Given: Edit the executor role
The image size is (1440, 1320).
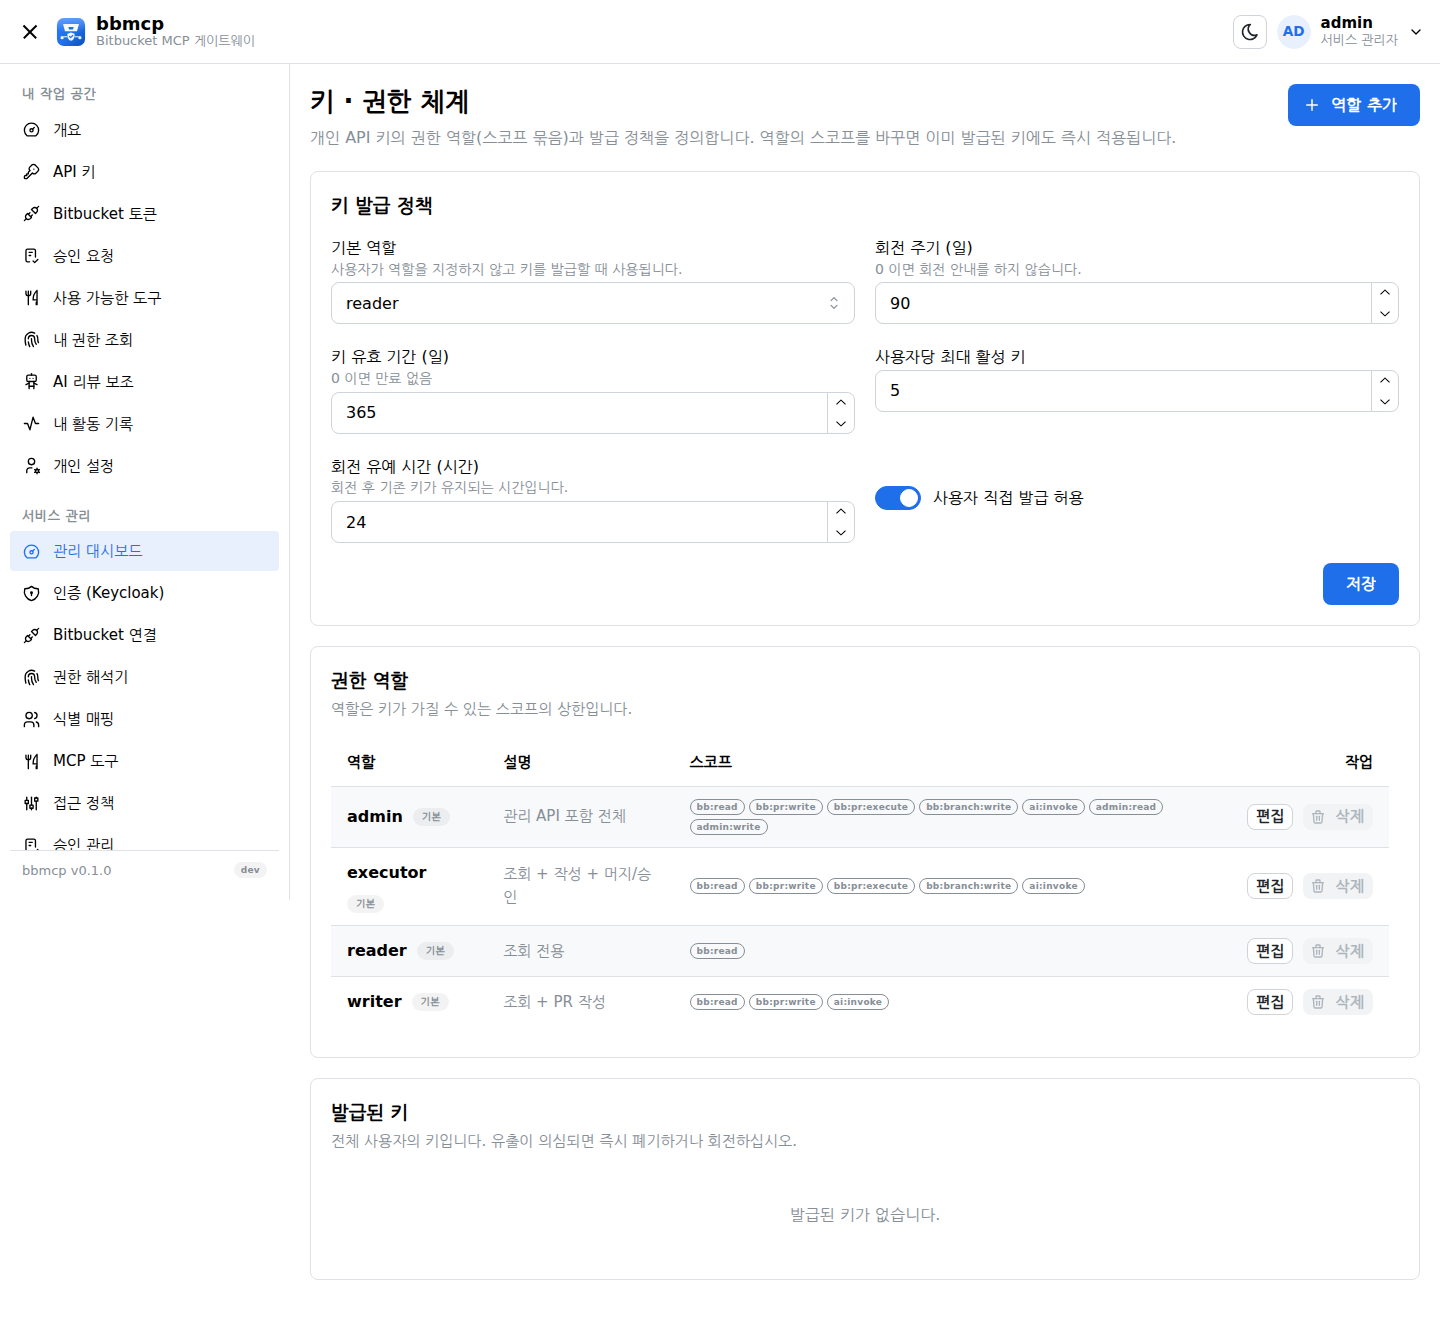Looking at the screenshot, I should pyautogui.click(x=1270, y=886).
